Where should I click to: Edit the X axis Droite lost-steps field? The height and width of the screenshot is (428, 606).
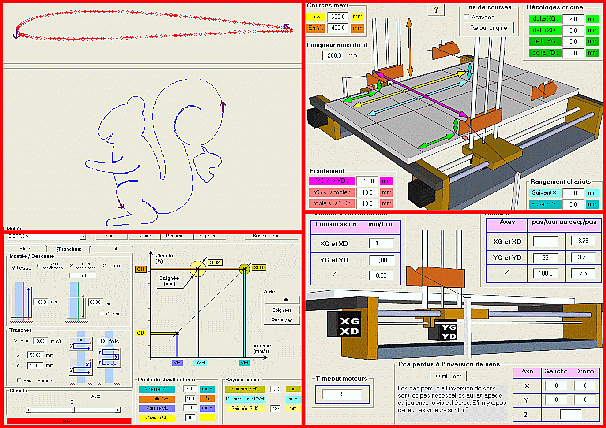click(585, 386)
